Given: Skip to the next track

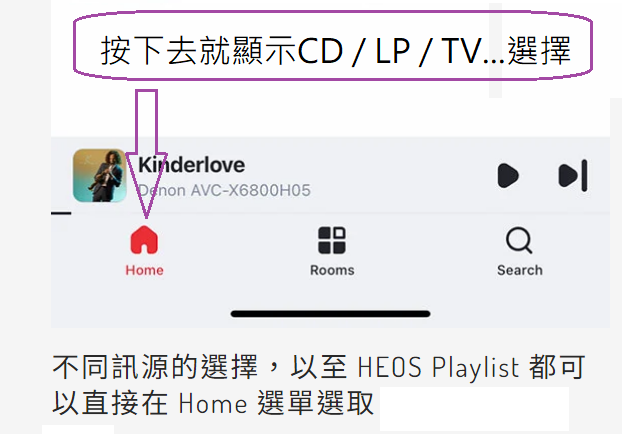Looking at the screenshot, I should click(572, 175).
